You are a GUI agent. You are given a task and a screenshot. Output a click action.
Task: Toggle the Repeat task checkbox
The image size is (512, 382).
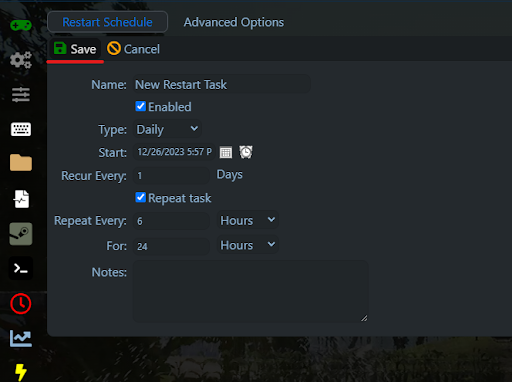(x=141, y=197)
